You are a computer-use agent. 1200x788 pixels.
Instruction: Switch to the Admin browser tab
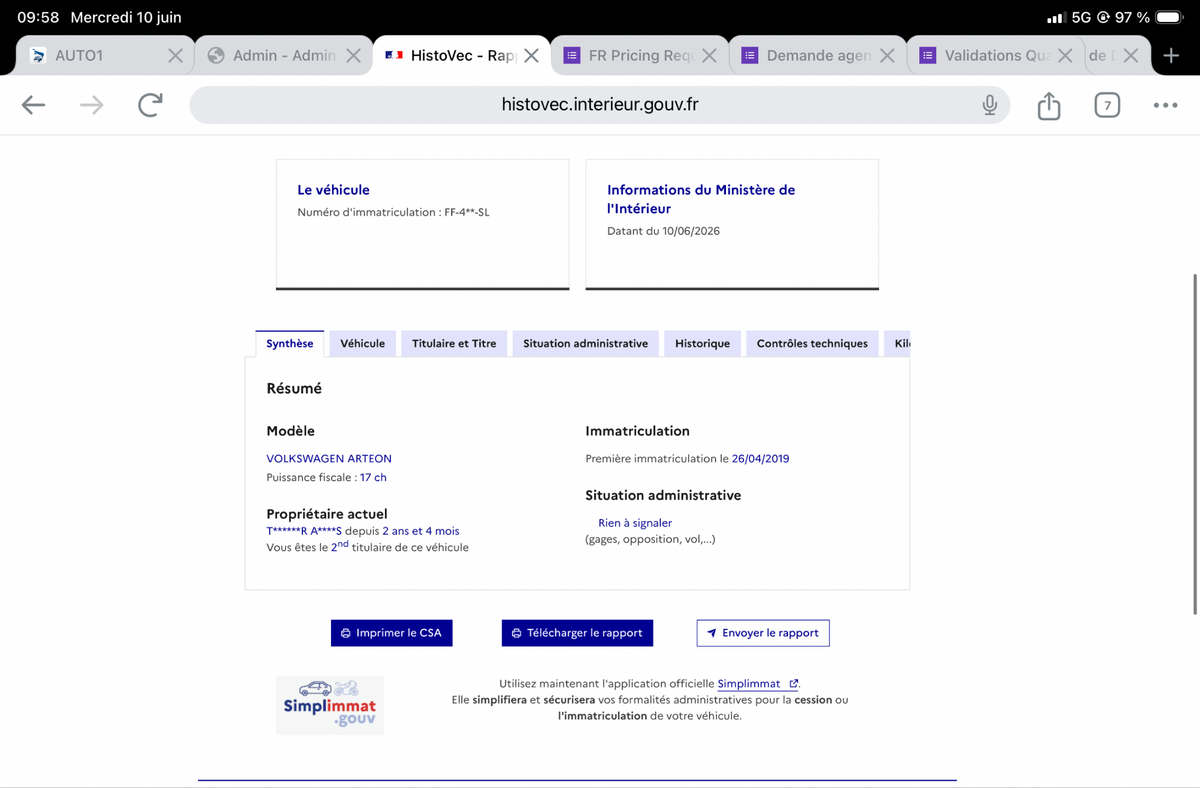[x=272, y=56]
